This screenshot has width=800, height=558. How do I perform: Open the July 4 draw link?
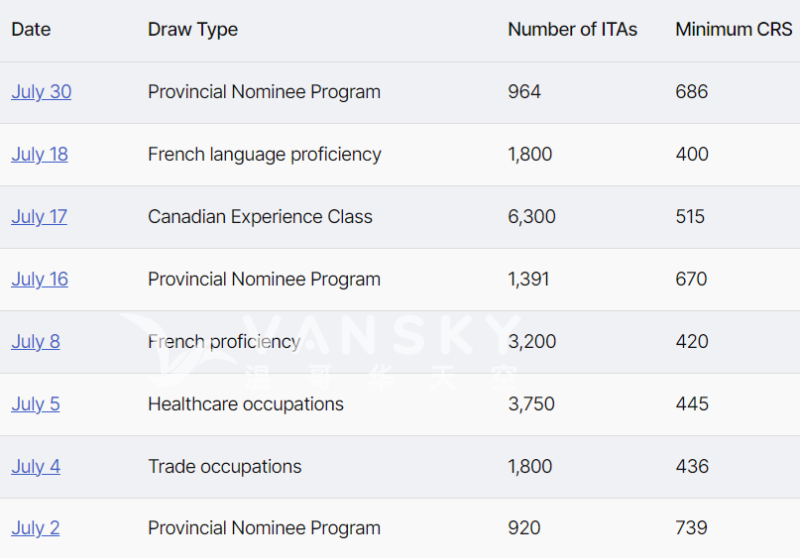[35, 467]
